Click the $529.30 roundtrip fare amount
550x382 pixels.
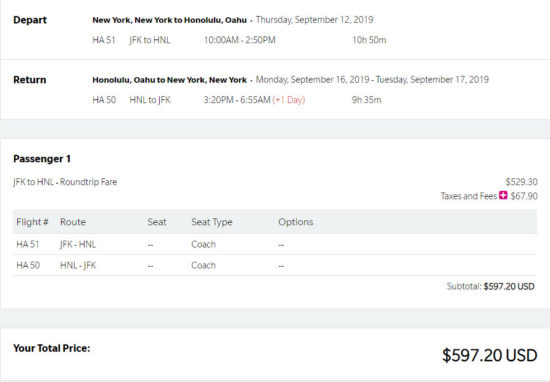tap(521, 182)
